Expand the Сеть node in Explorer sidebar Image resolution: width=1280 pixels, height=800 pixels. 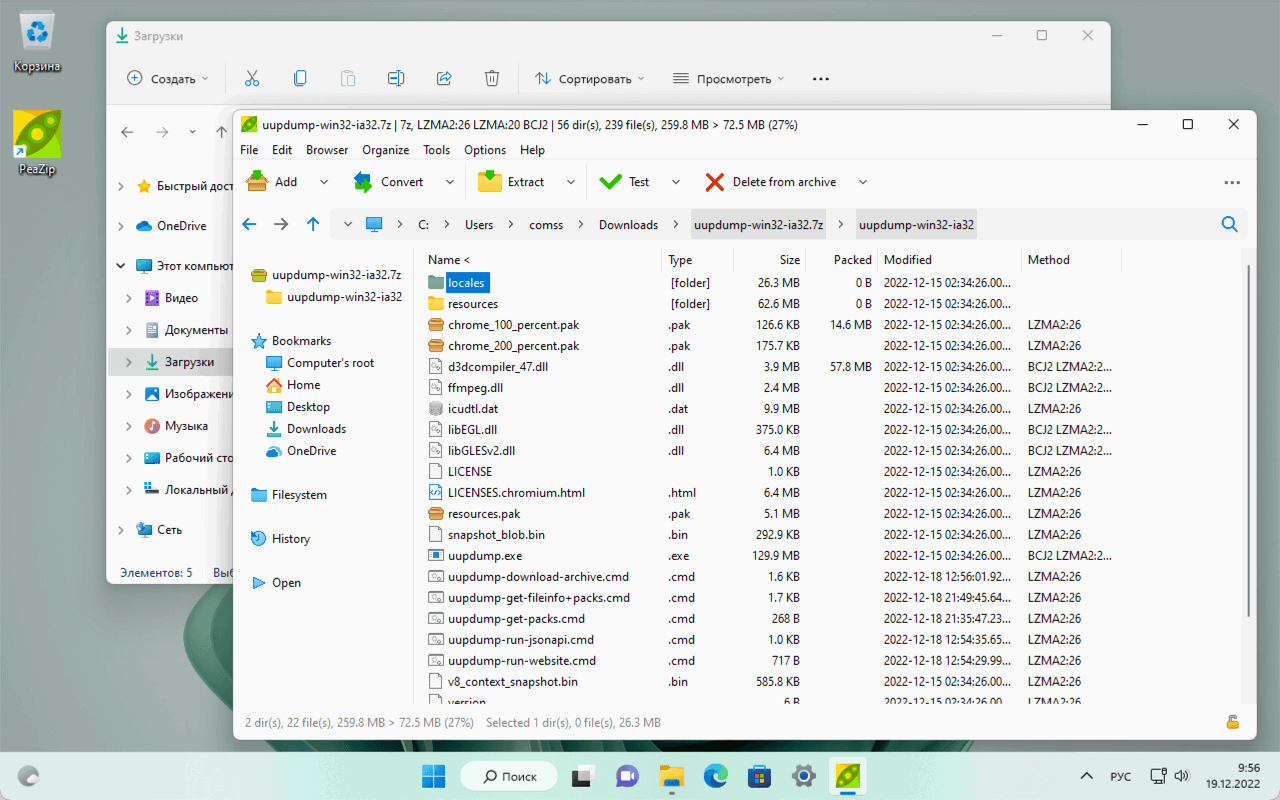pos(121,530)
